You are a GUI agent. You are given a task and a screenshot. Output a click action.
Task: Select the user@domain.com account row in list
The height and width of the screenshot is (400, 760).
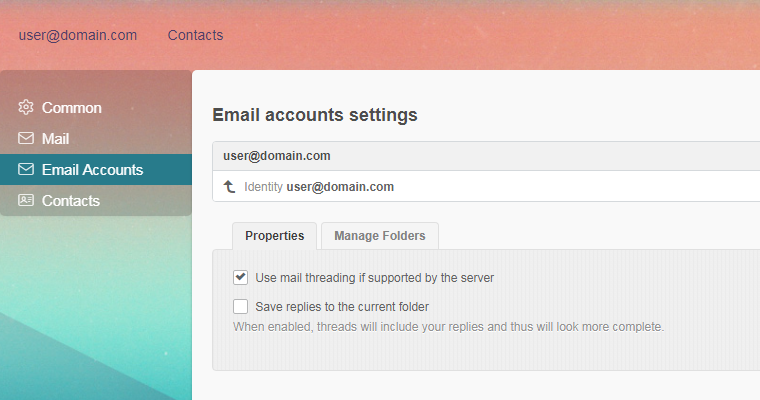(277, 156)
